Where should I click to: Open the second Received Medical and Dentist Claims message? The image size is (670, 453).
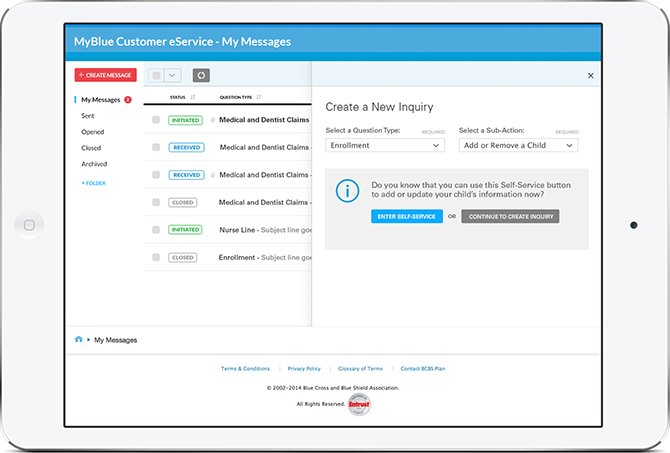[265, 175]
